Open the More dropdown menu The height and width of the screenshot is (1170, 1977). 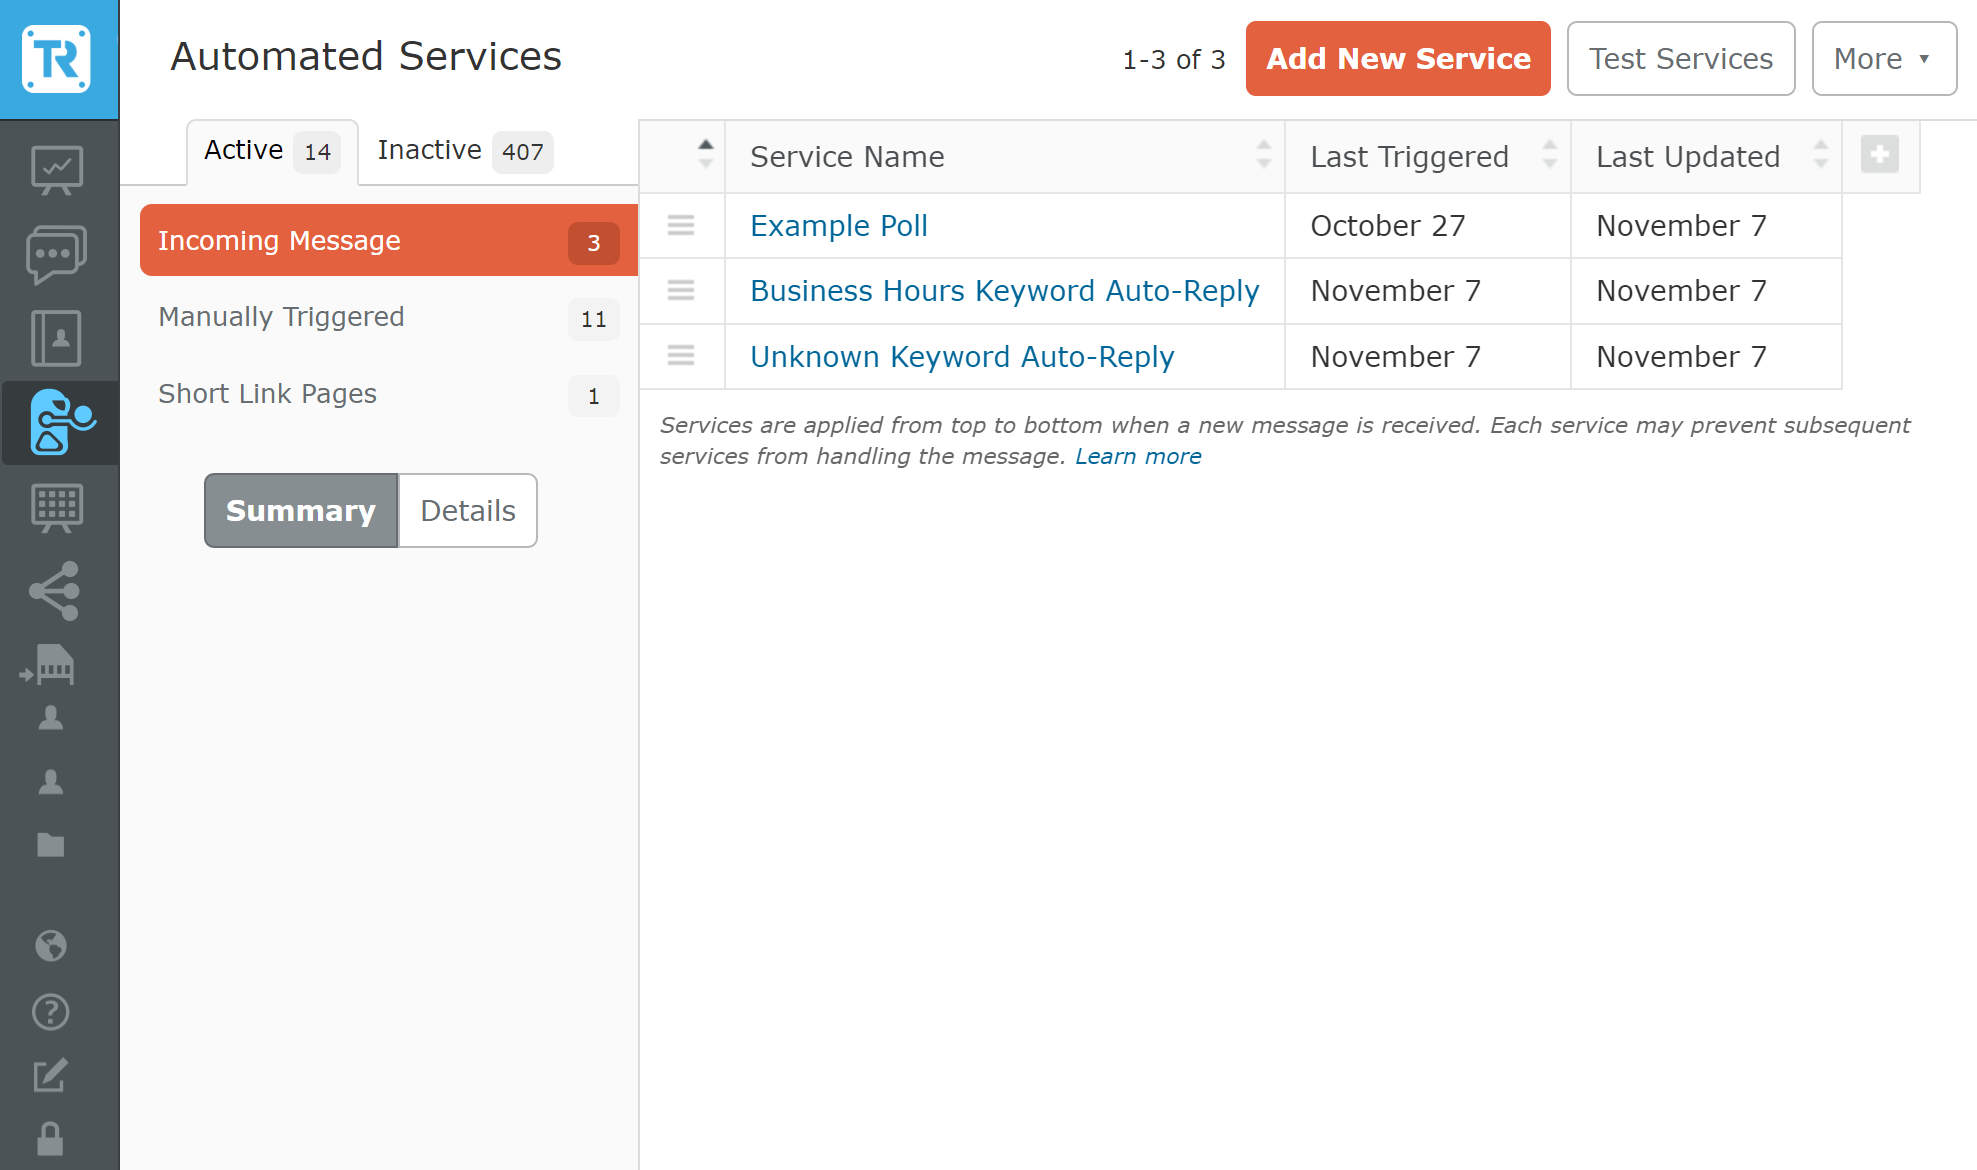(1884, 58)
